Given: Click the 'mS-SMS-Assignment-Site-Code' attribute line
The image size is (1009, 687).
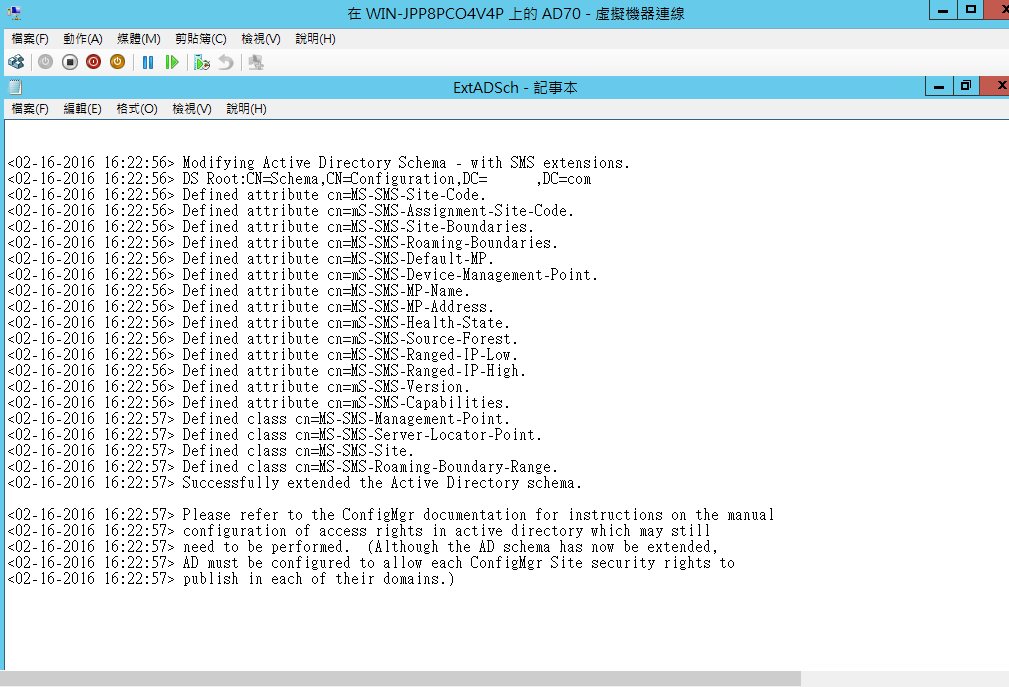Looking at the screenshot, I should click(x=290, y=211).
